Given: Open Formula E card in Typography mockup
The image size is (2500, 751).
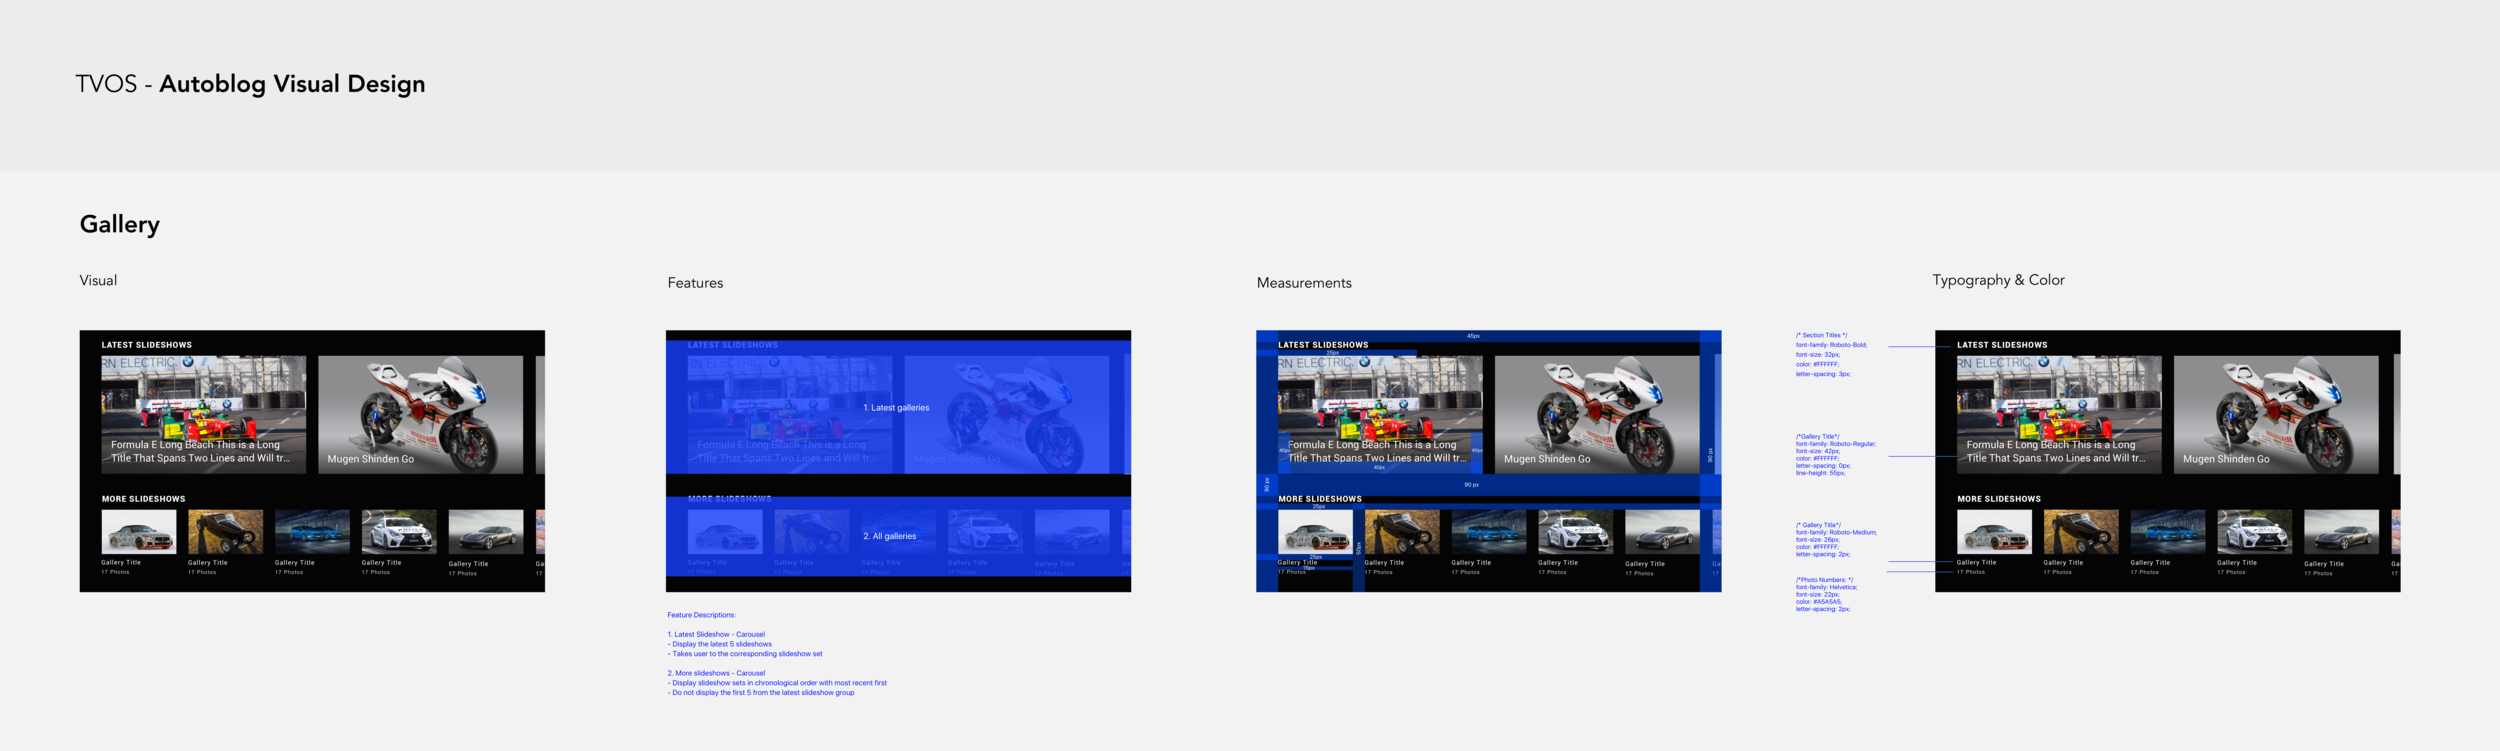Looking at the screenshot, I should click(2059, 414).
